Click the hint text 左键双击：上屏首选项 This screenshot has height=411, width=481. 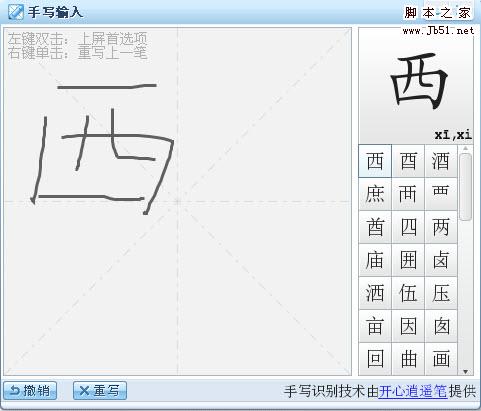[x=77, y=39]
